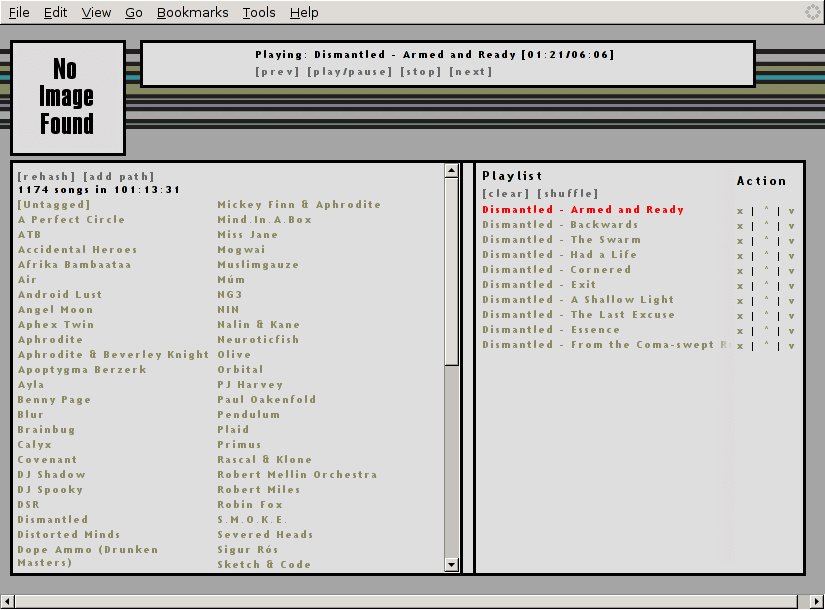Viewport: 825px width, 610px height.
Task: Move Exit down with its v icon
Action: pos(791,286)
